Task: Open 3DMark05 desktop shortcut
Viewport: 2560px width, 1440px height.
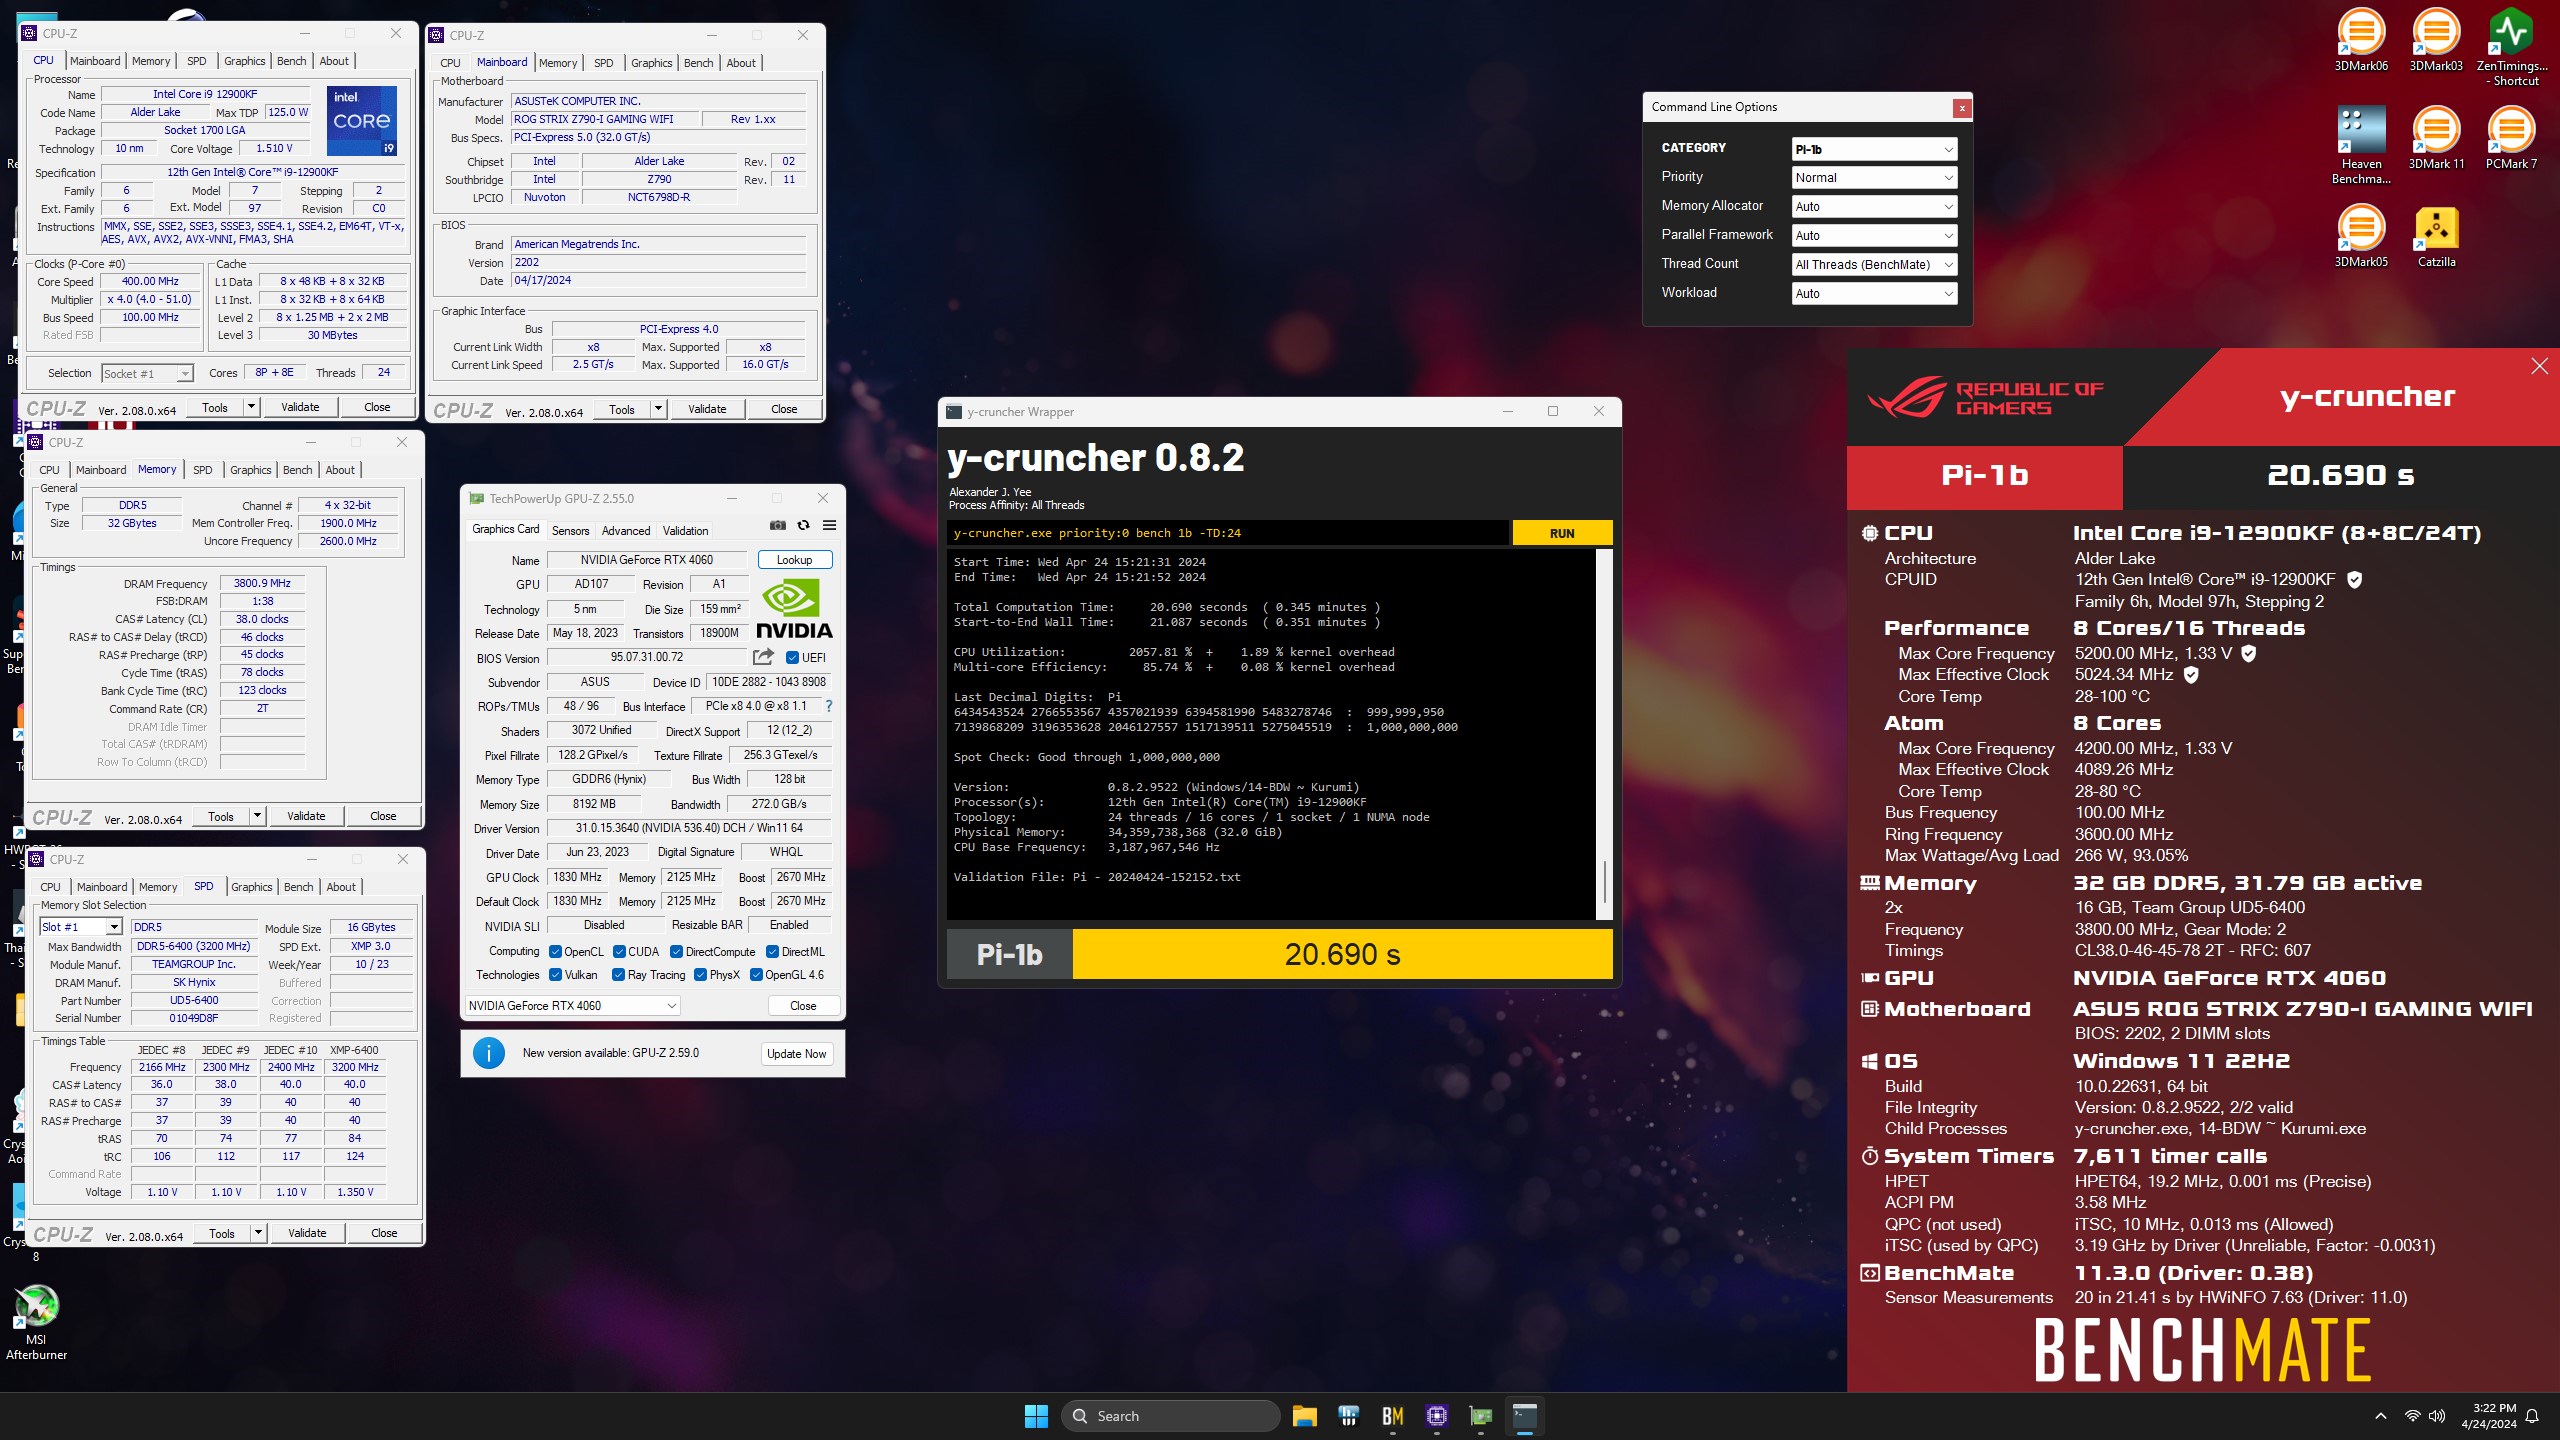Action: pyautogui.click(x=2361, y=236)
